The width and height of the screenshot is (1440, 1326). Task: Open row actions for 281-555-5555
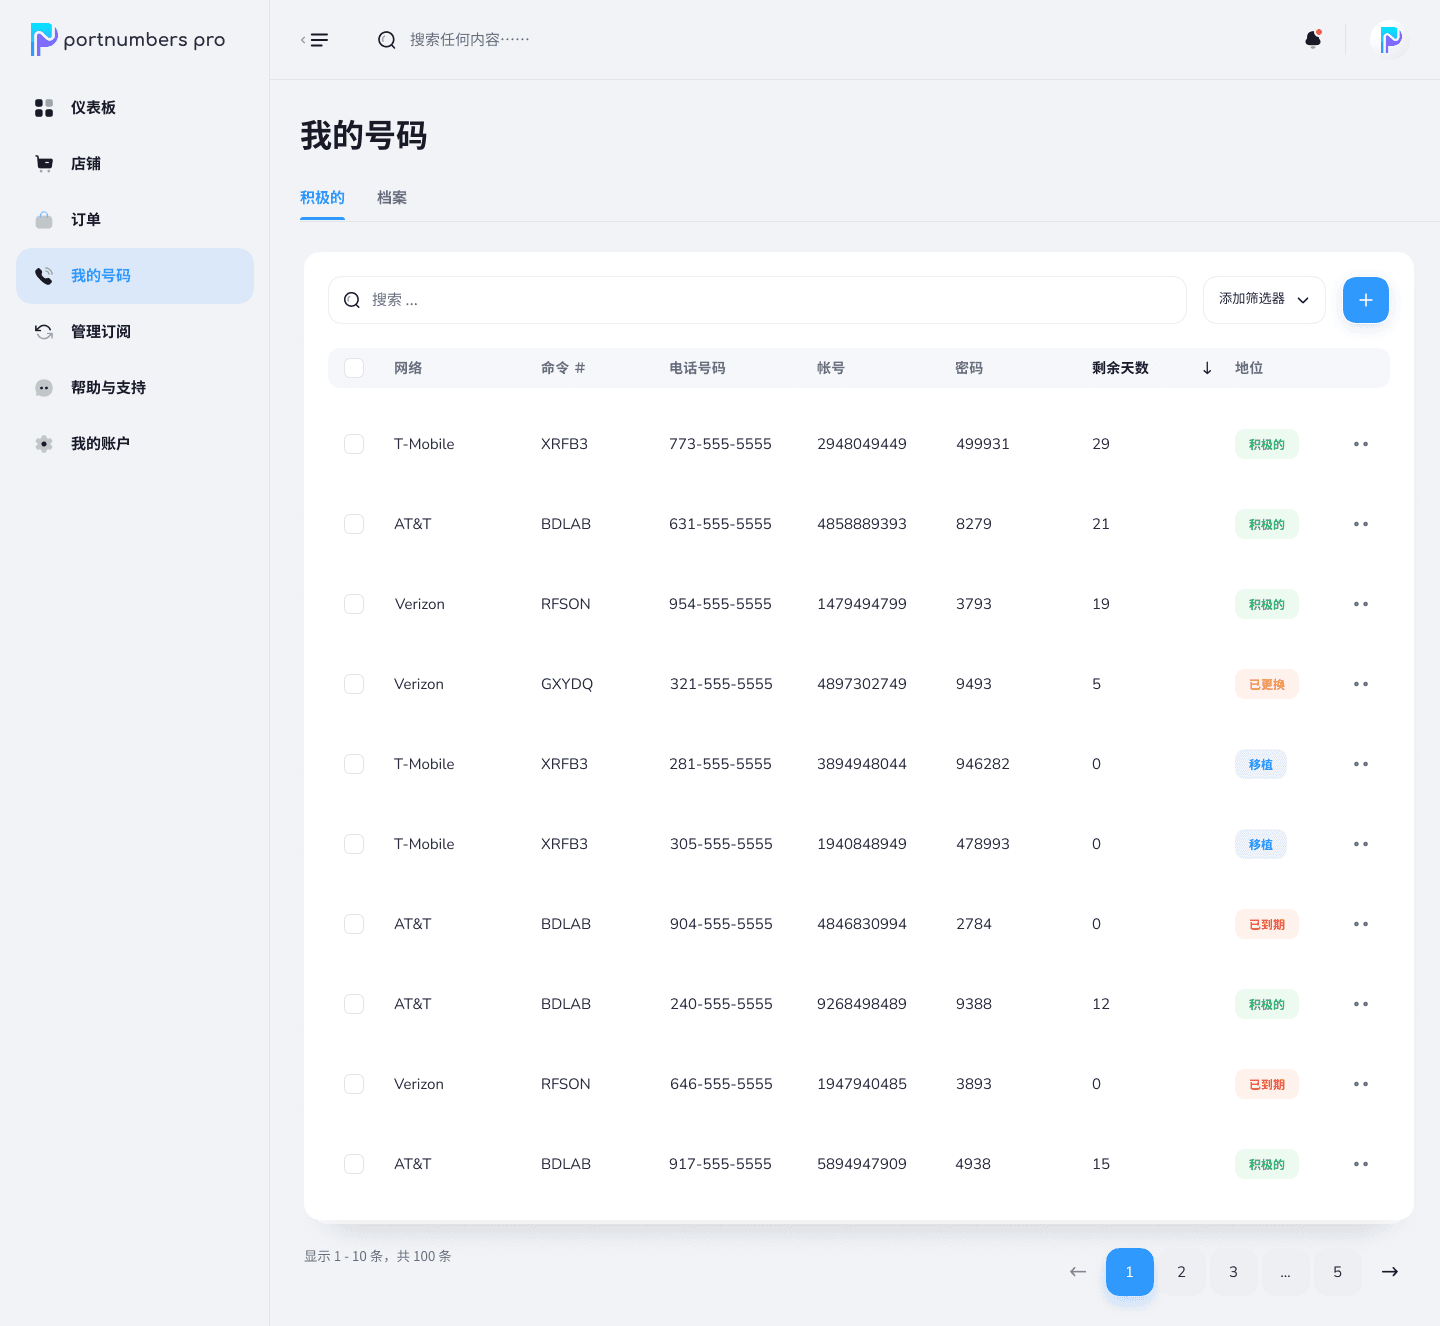pos(1361,764)
